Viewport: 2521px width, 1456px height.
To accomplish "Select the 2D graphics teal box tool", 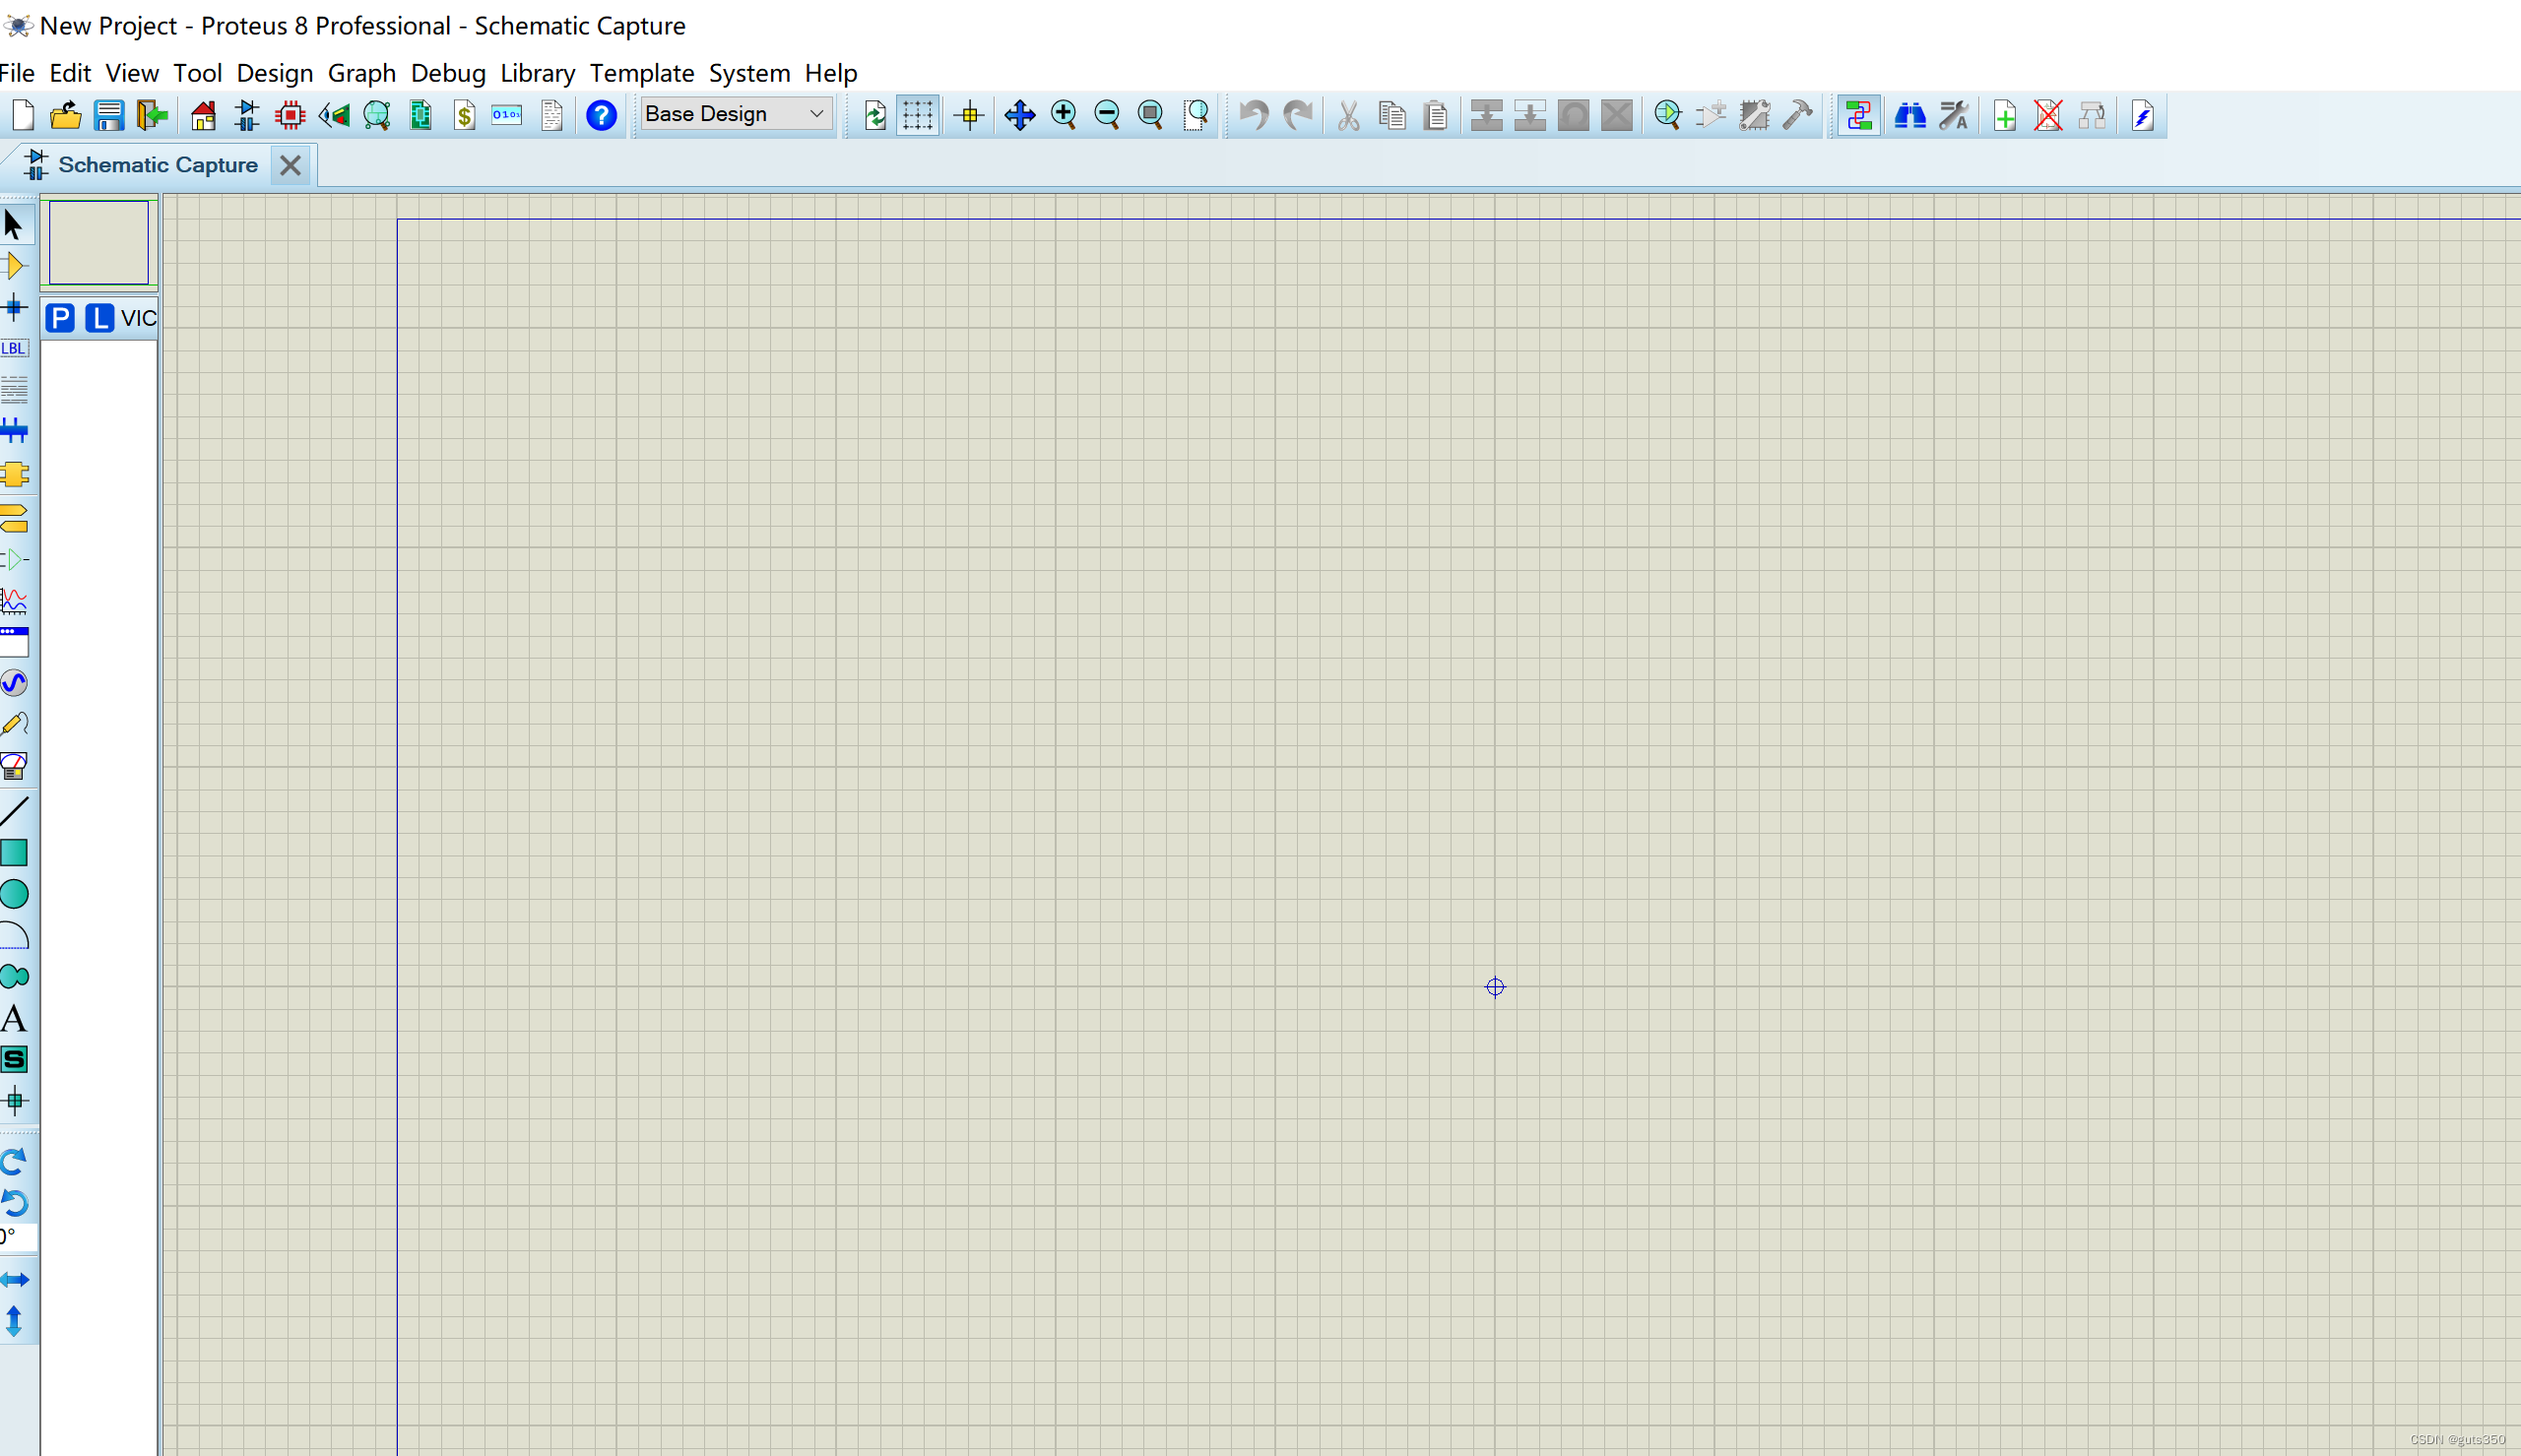I will click(14, 852).
